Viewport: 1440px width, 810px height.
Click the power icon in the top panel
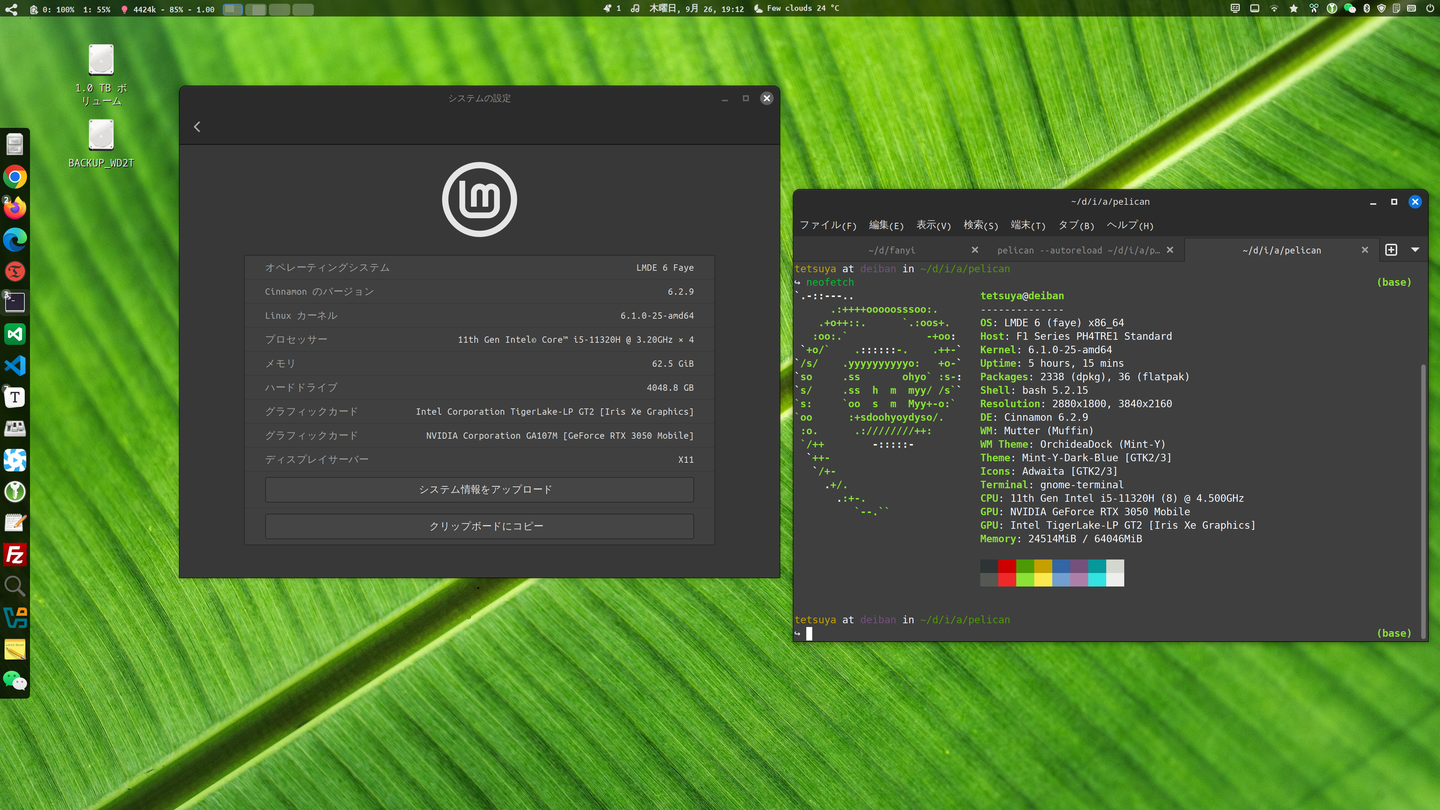click(1429, 8)
